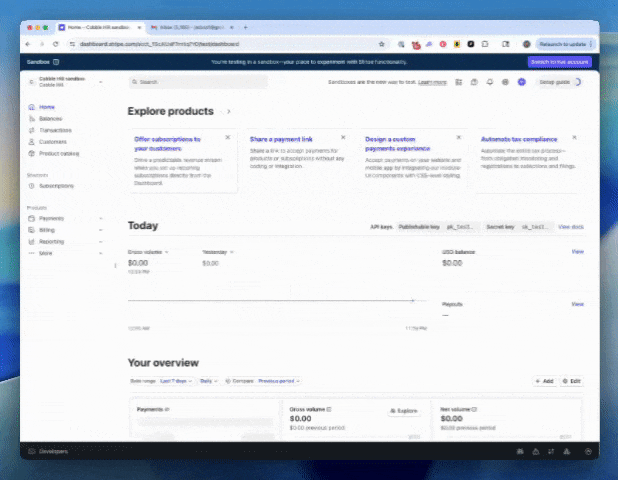Bookmark page with star icon in address bar
This screenshot has height=480, width=618.
[382, 44]
